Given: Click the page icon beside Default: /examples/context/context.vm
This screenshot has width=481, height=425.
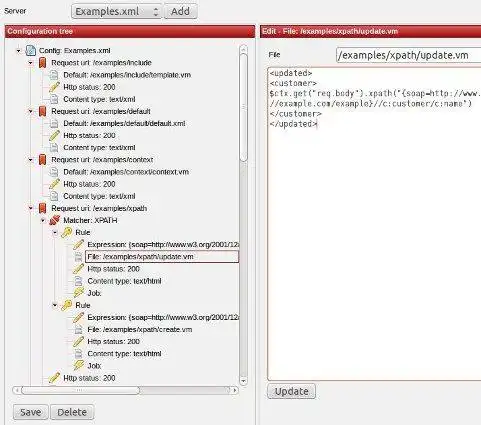Looking at the screenshot, I should (x=54, y=172).
